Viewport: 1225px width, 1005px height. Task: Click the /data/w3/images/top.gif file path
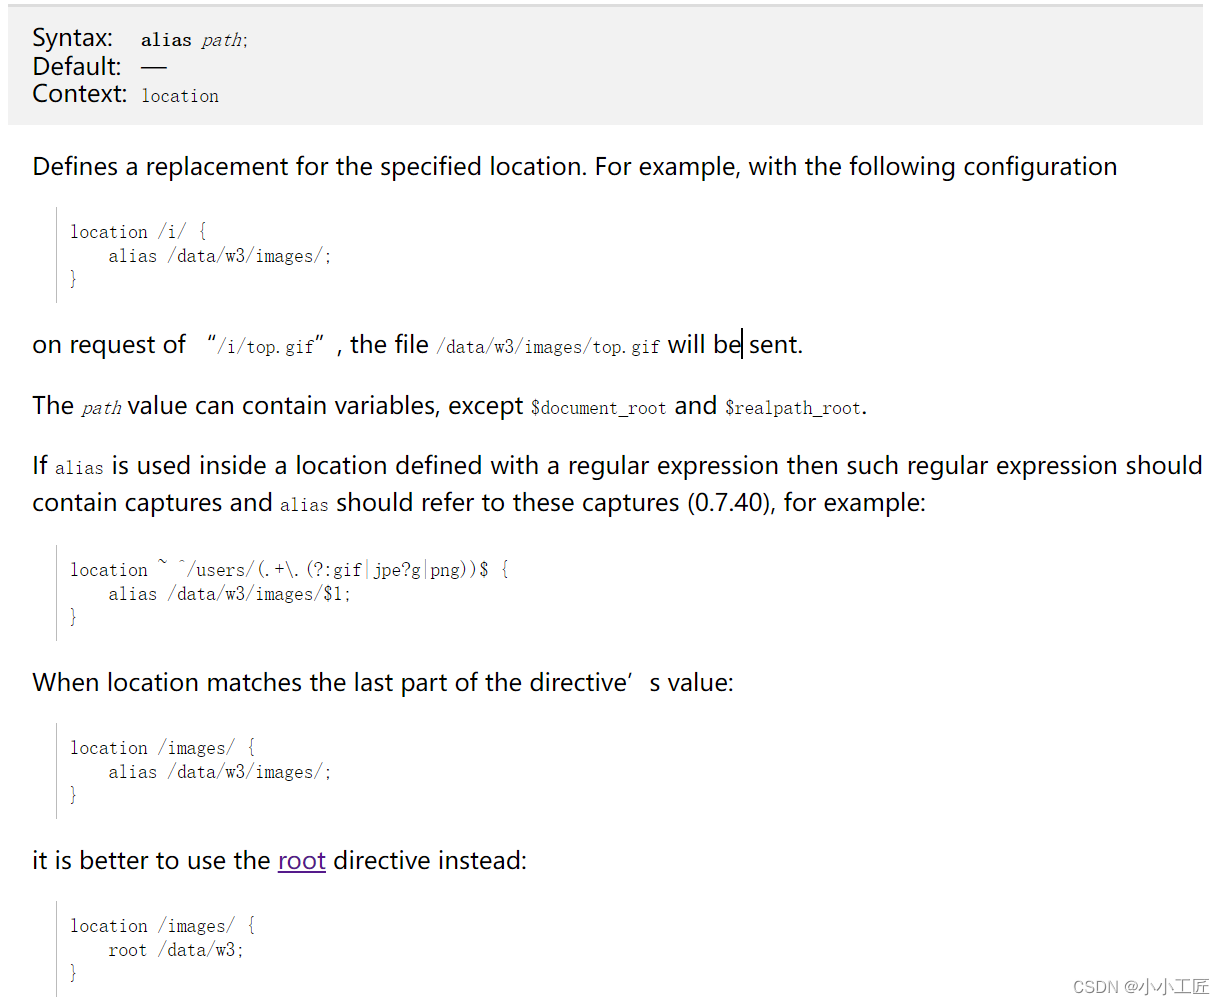coord(548,347)
